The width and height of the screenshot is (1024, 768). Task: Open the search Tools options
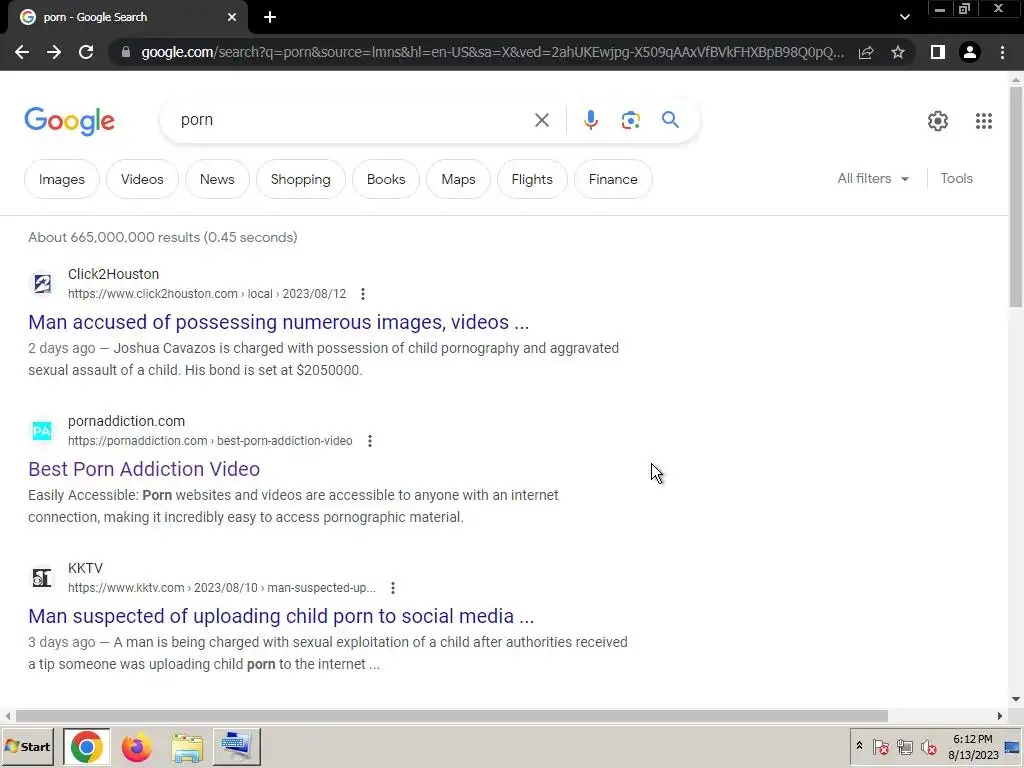(x=956, y=178)
